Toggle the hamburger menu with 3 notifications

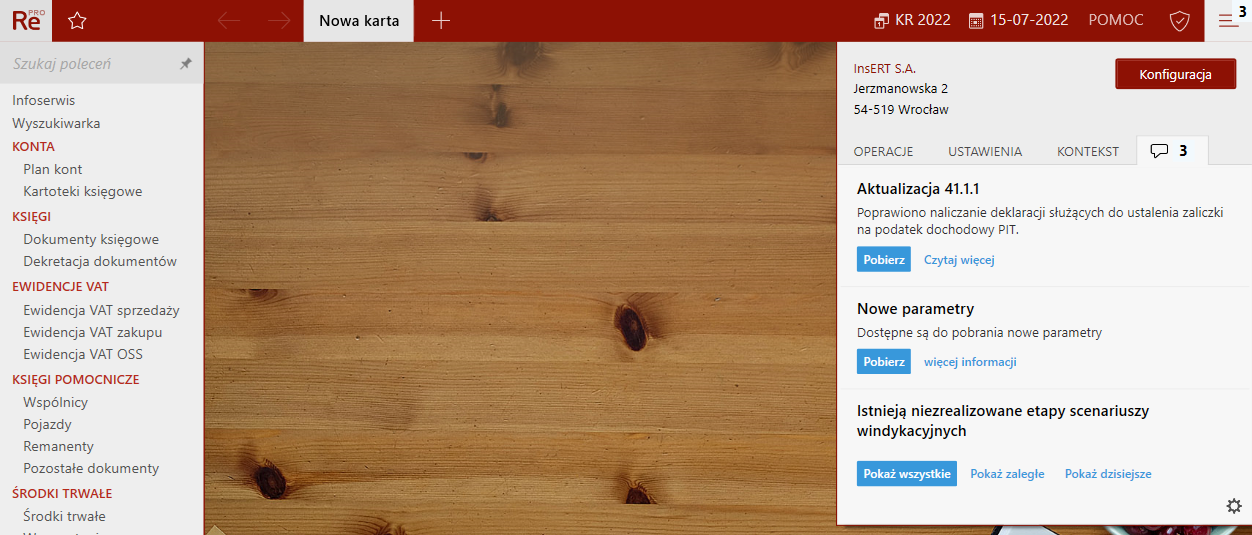1229,20
